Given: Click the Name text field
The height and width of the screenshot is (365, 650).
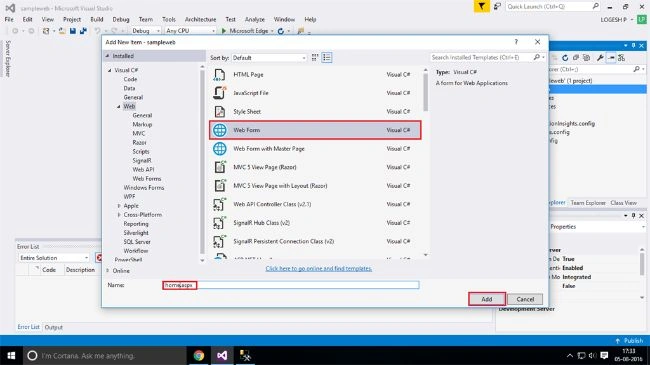Looking at the screenshot, I should pyautogui.click(x=291, y=285).
